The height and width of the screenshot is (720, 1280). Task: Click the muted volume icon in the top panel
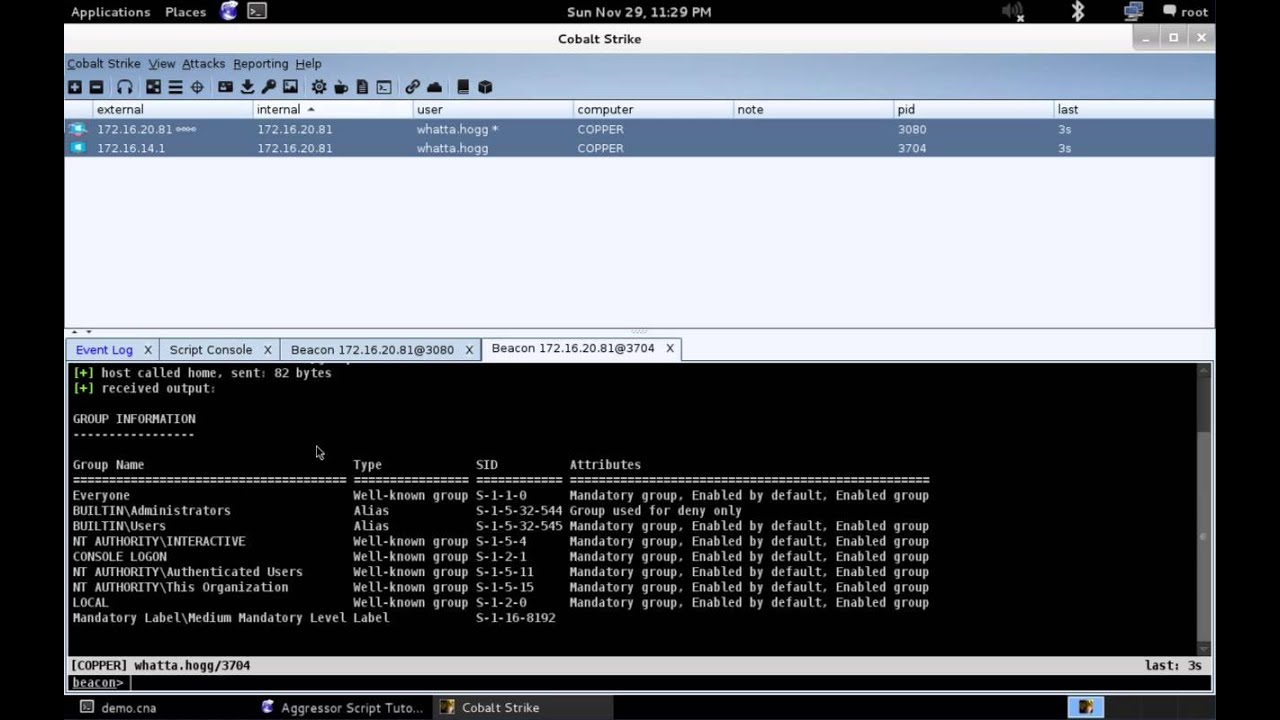(1013, 12)
